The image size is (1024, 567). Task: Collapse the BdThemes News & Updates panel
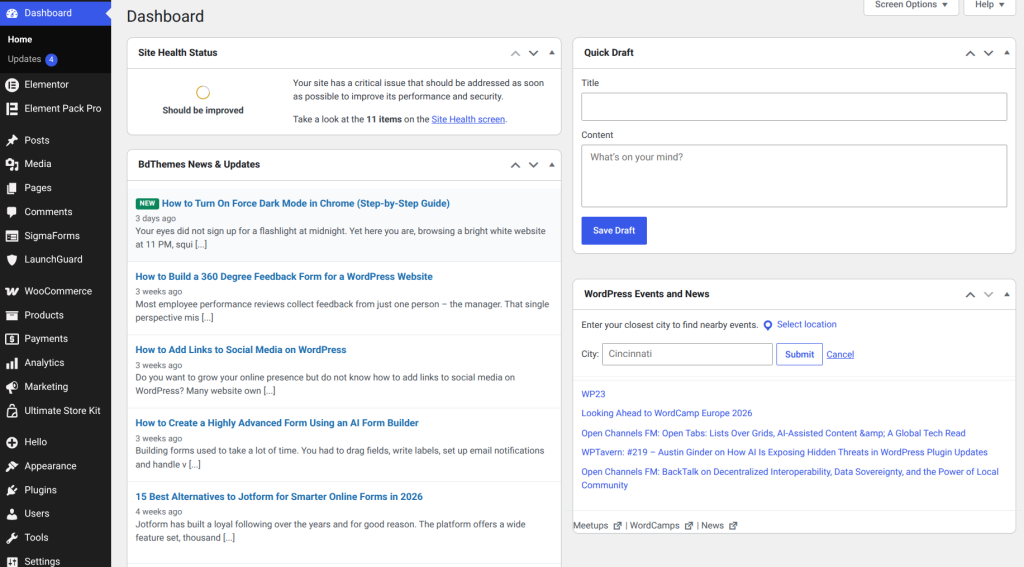click(x=552, y=165)
